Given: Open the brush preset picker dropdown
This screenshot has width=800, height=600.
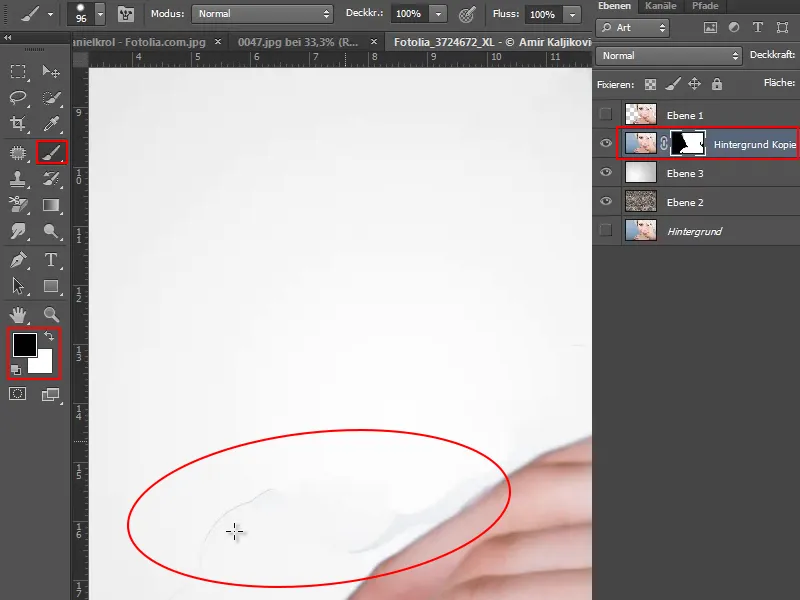Looking at the screenshot, I should [x=100, y=14].
